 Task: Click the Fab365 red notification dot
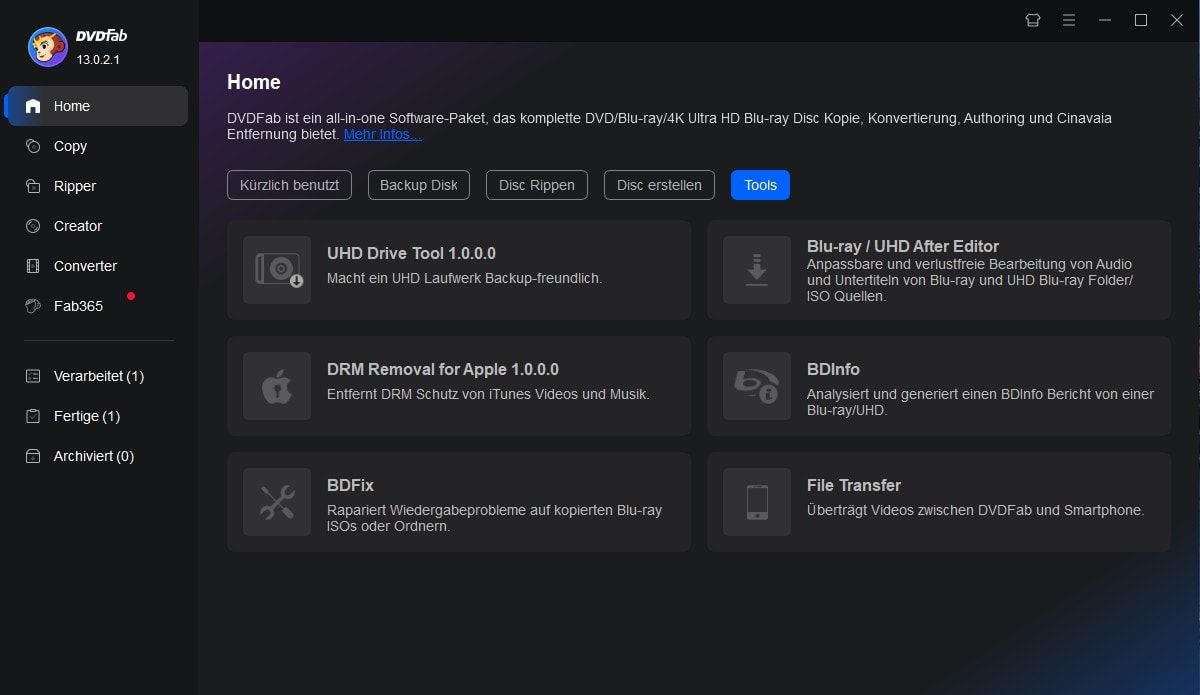(x=131, y=296)
